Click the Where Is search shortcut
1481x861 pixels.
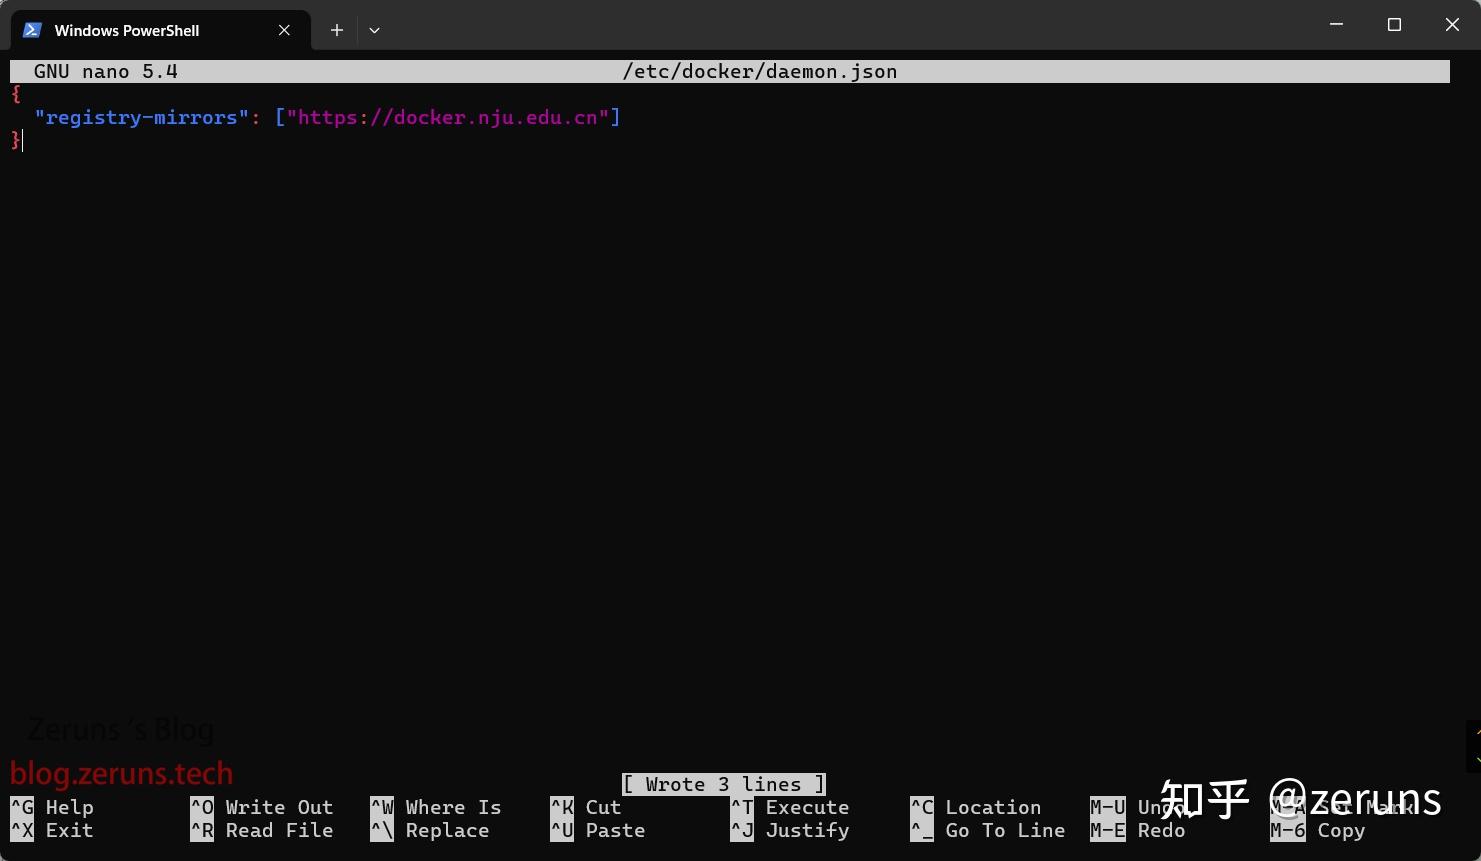(x=435, y=807)
